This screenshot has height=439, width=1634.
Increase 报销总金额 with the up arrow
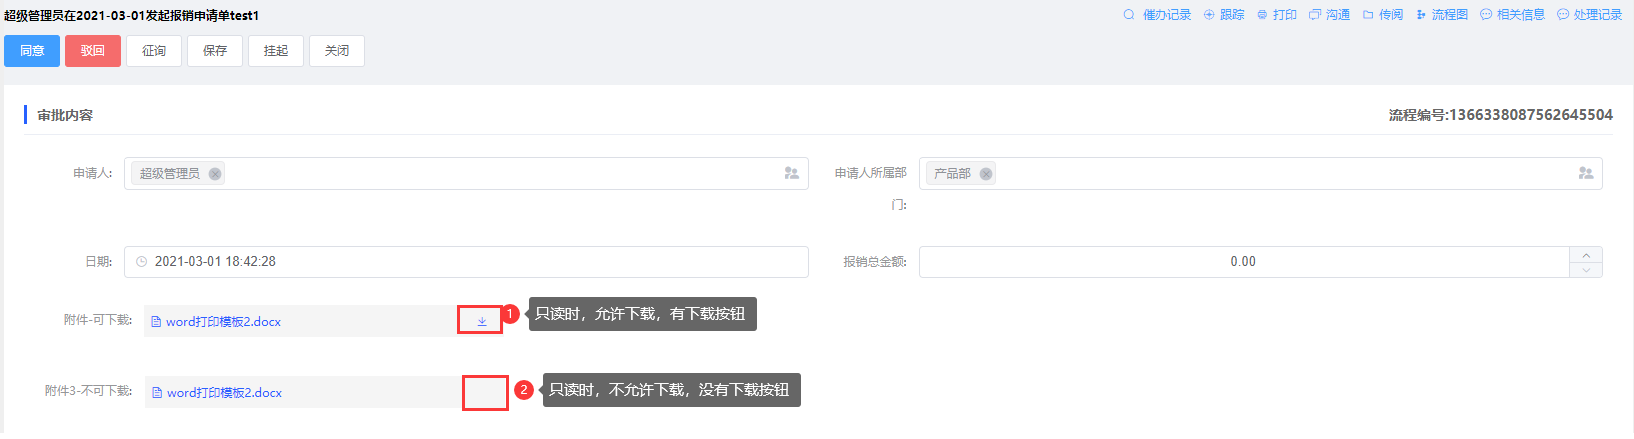(1586, 255)
